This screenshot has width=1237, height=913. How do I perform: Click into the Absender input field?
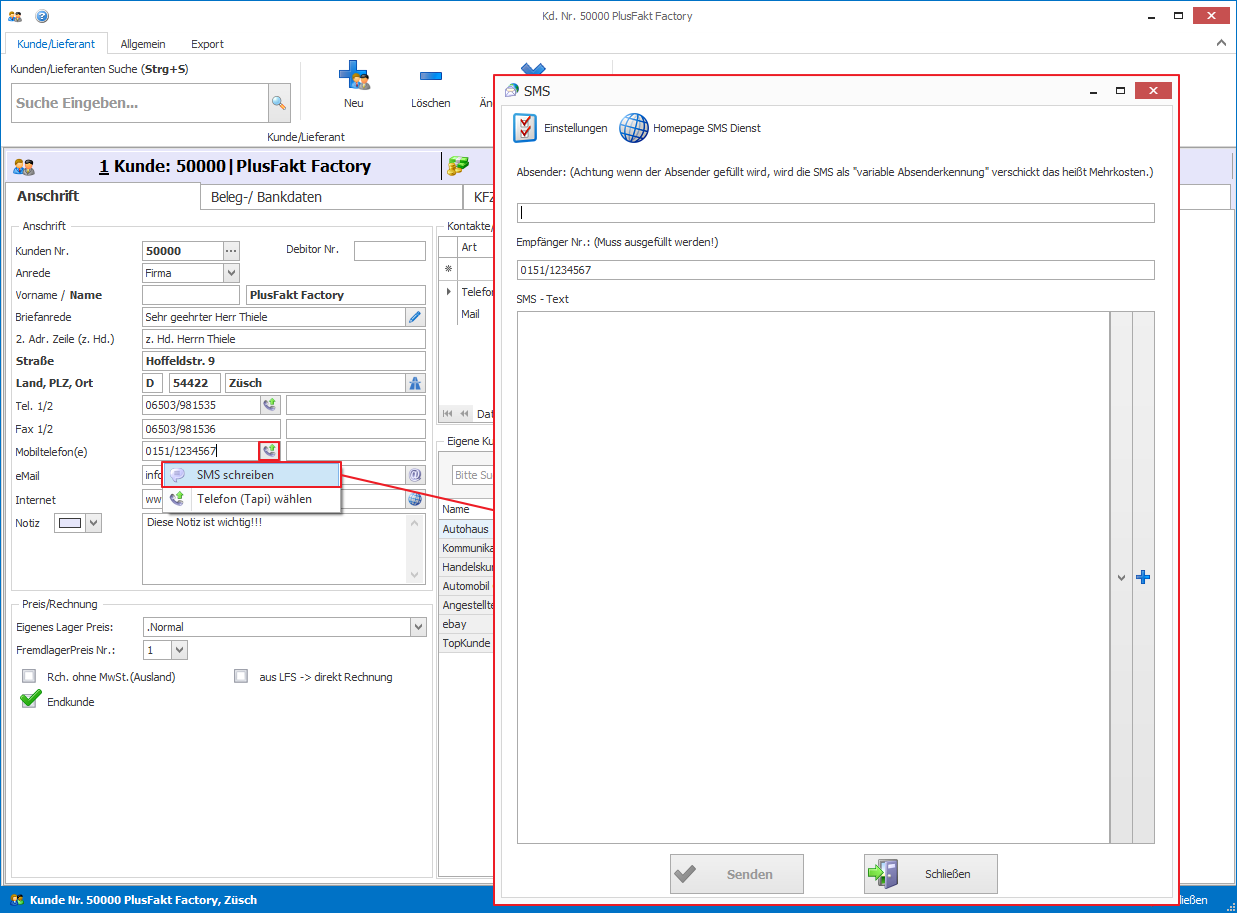click(x=836, y=213)
